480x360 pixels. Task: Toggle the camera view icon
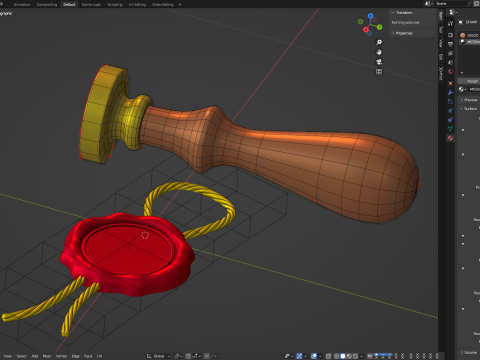click(x=379, y=62)
